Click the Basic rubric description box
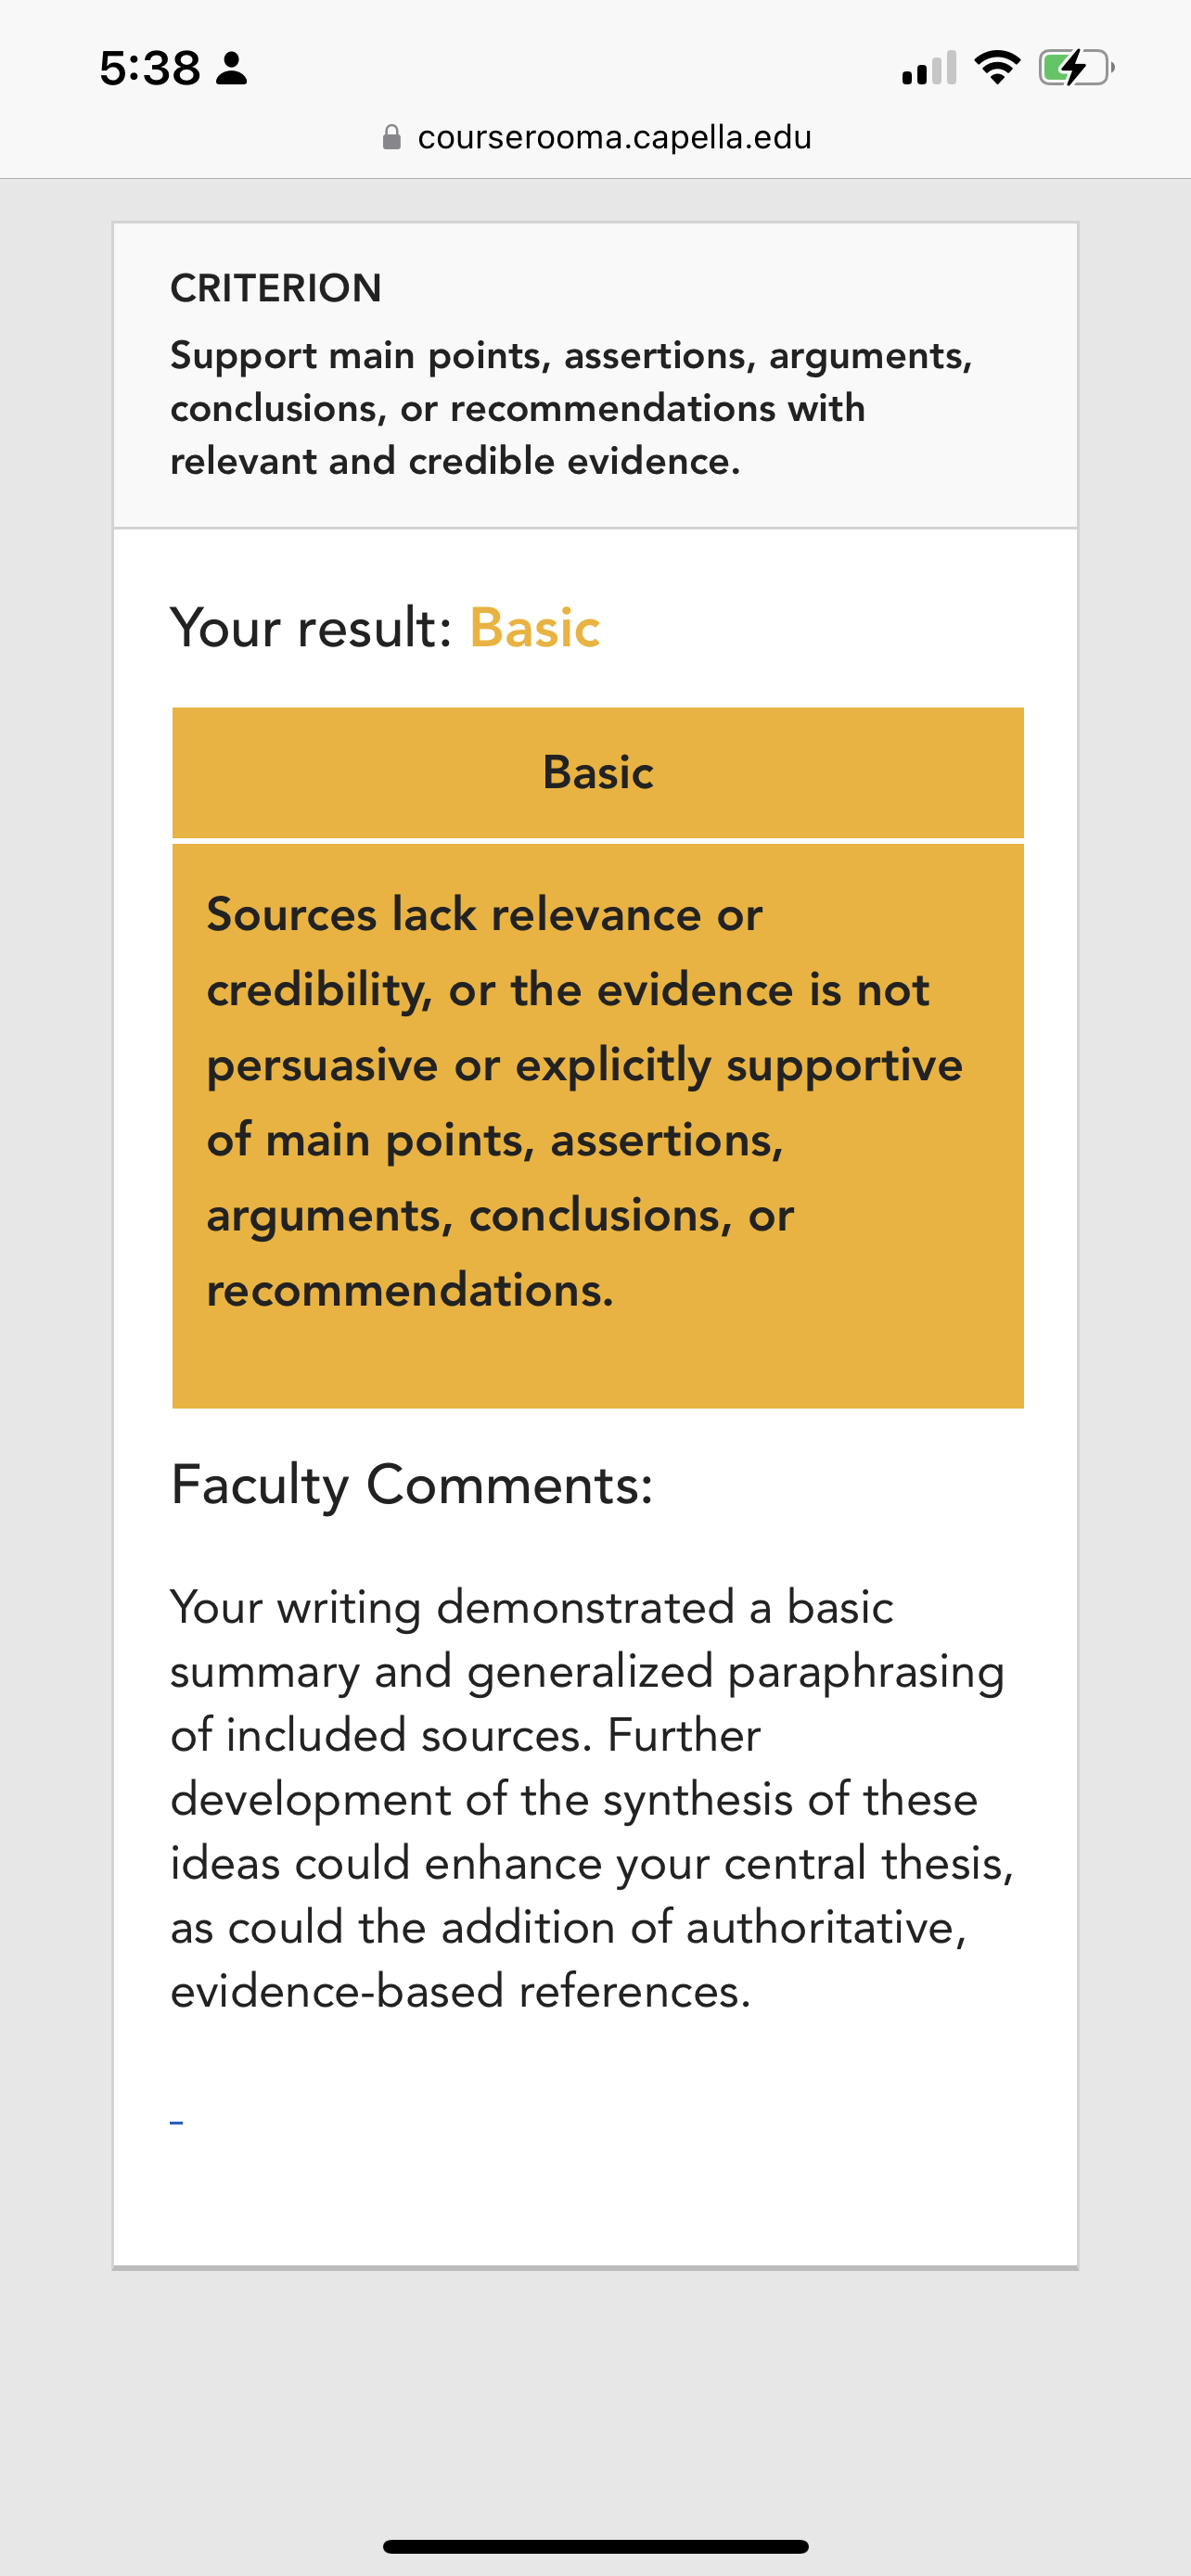Image resolution: width=1191 pixels, height=2576 pixels. coord(598,1126)
